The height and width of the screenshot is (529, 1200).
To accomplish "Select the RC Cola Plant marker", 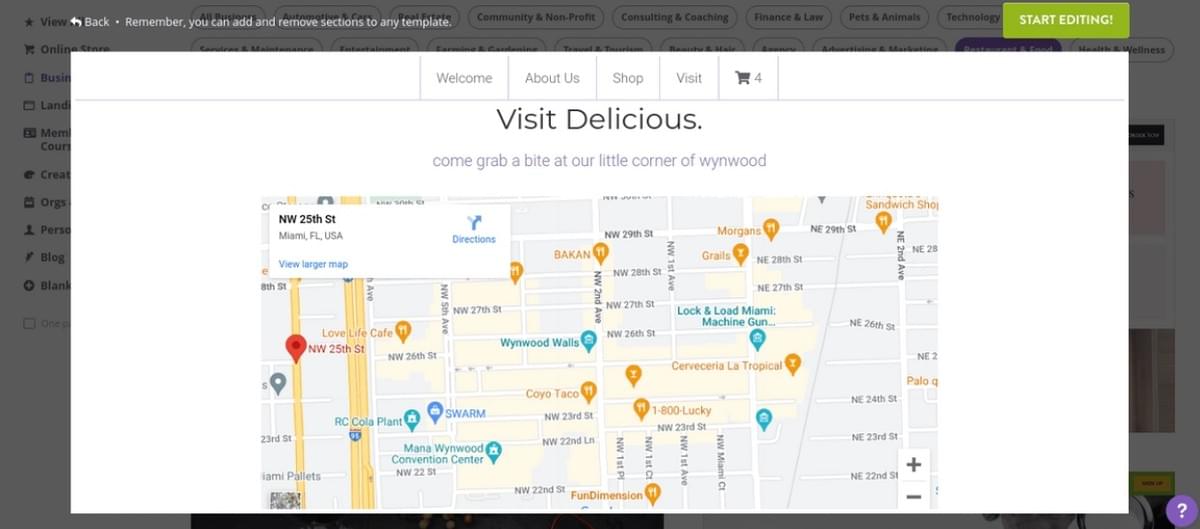I will [x=412, y=419].
